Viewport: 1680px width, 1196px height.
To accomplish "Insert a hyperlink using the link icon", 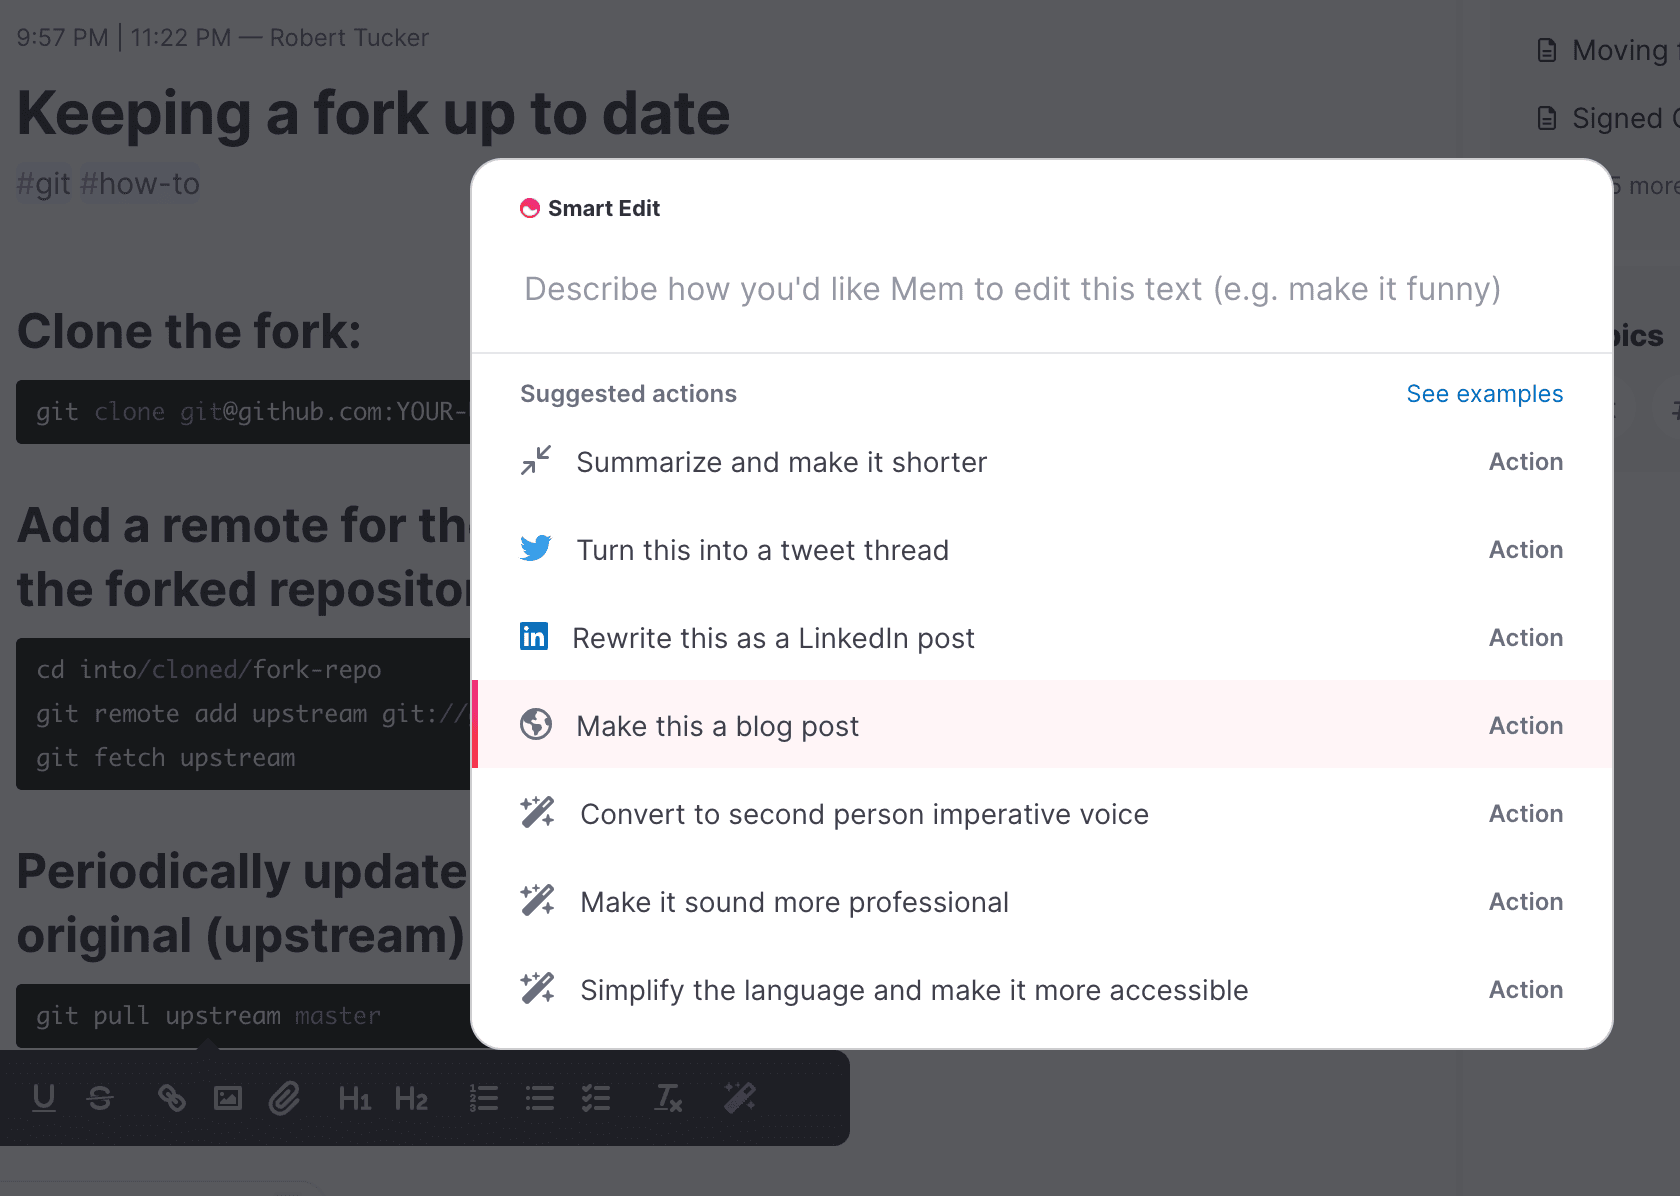I will click(172, 1098).
